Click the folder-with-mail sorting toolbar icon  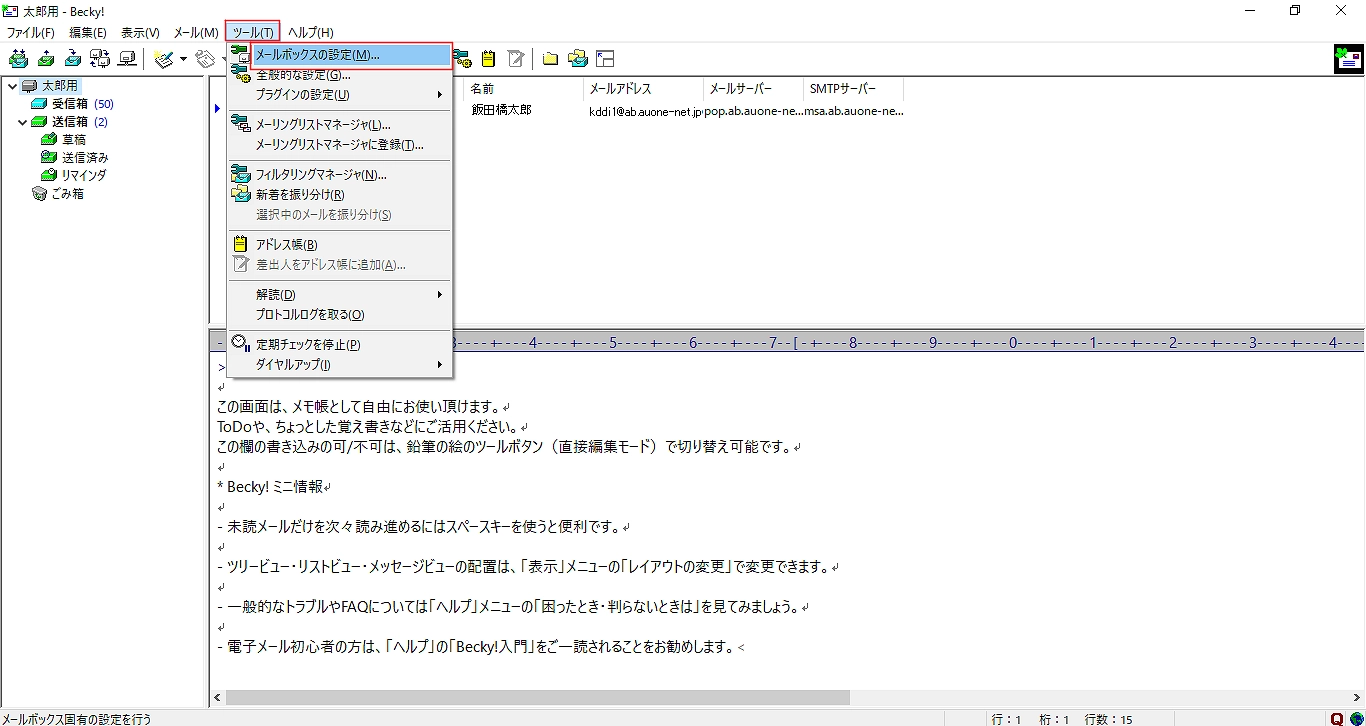pyautogui.click(x=577, y=59)
